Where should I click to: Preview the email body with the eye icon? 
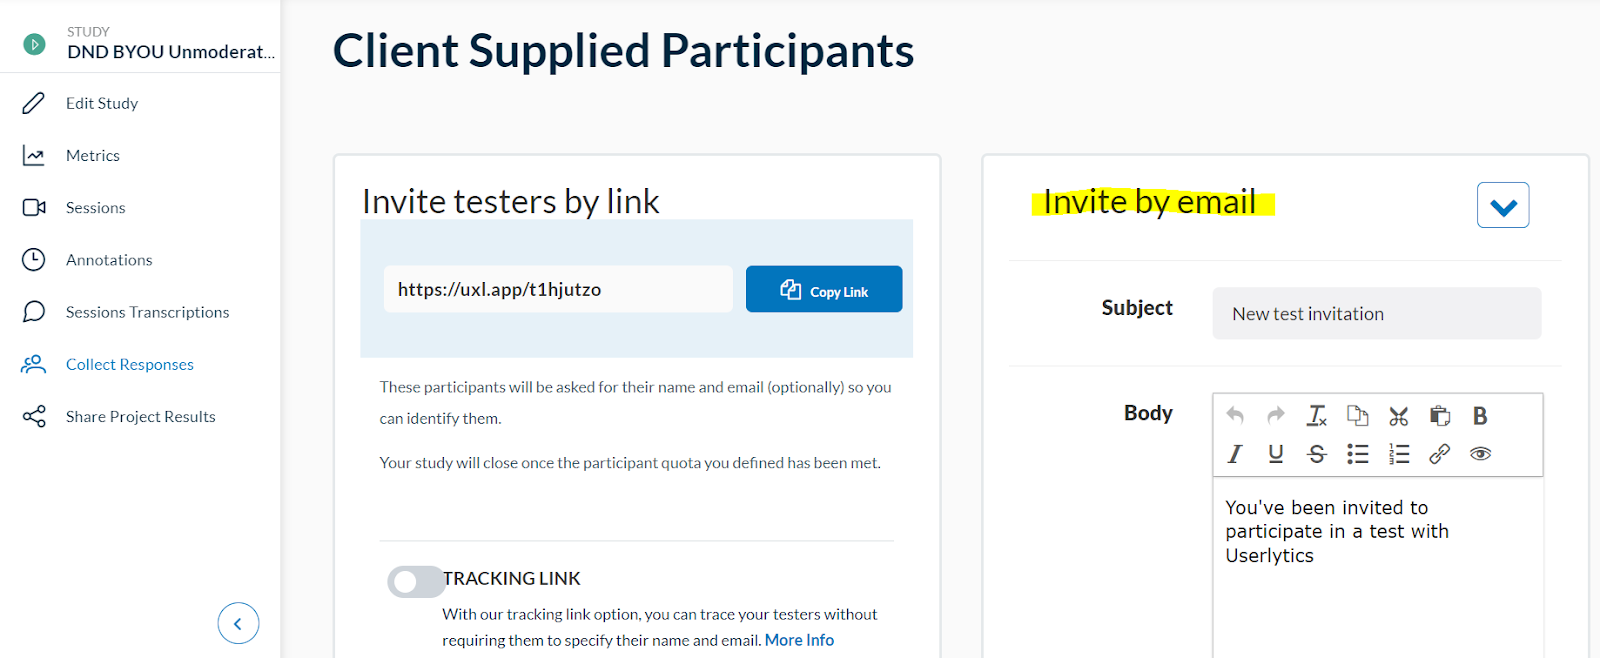1480,453
